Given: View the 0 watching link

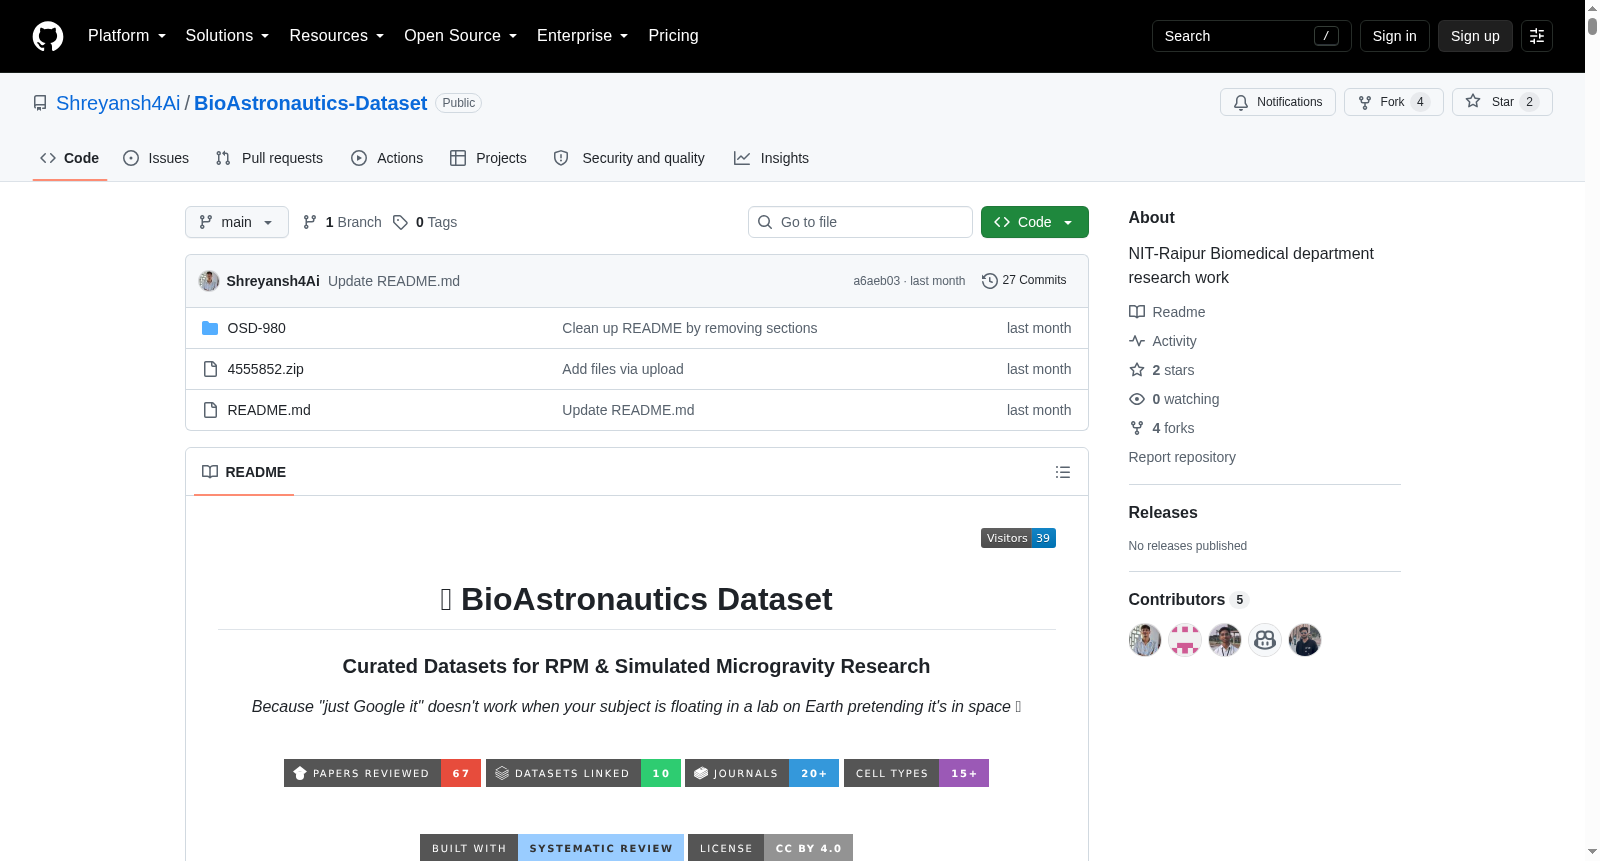Looking at the screenshot, I should click(1174, 399).
